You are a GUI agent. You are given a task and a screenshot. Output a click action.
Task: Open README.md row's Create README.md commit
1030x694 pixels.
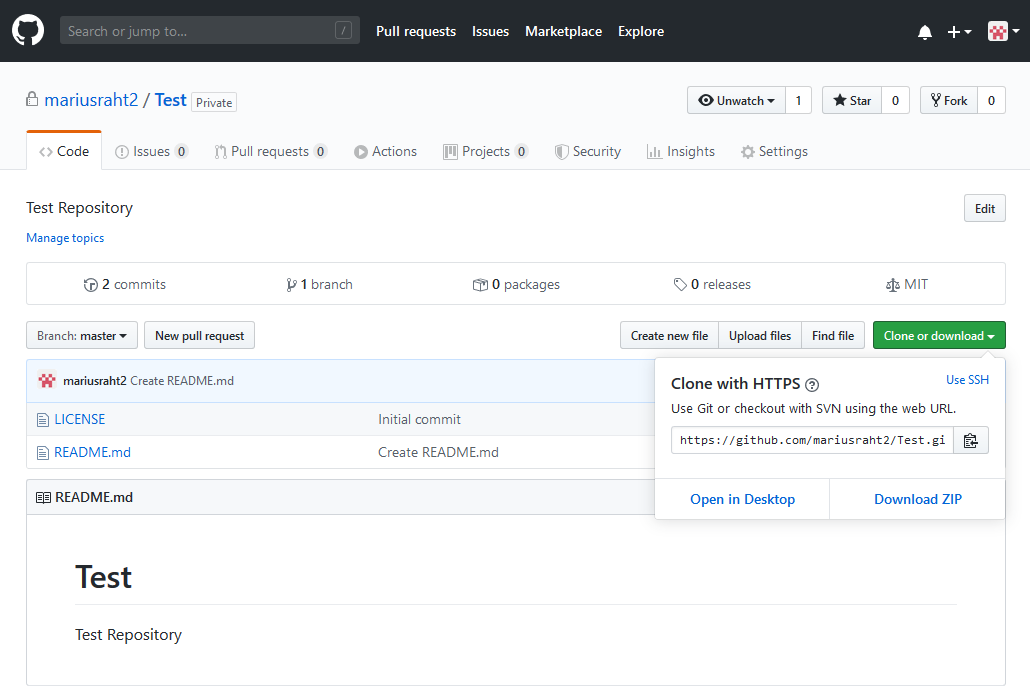(x=438, y=452)
